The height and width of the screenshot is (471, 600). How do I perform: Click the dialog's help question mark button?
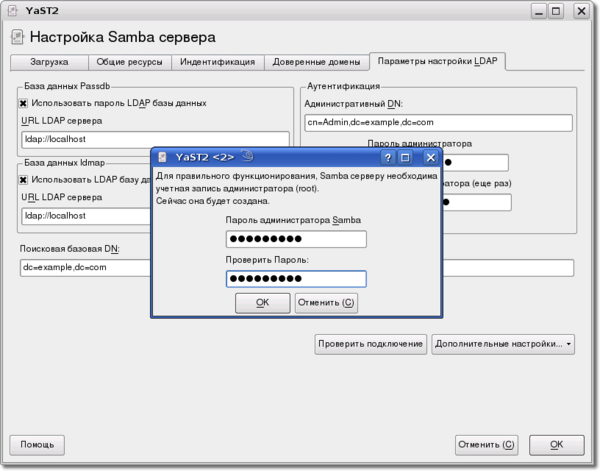387,157
